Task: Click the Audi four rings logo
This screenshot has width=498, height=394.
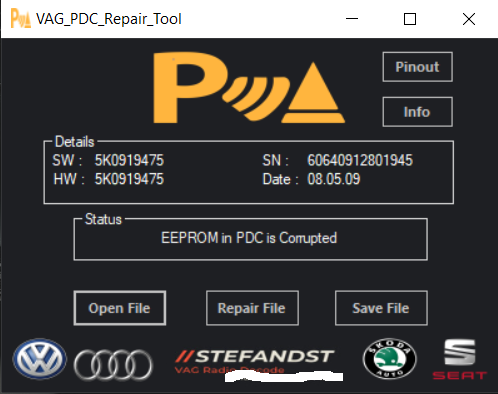Action: pyautogui.click(x=113, y=365)
